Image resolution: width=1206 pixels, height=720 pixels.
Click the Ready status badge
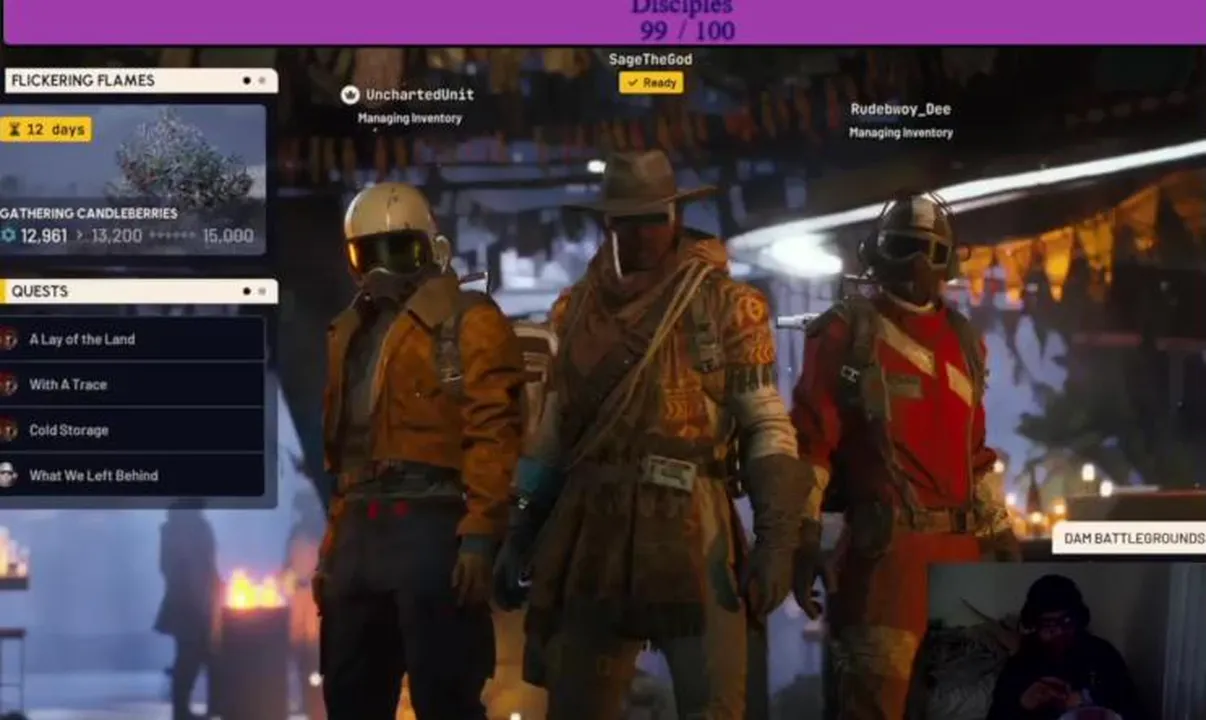[651, 83]
